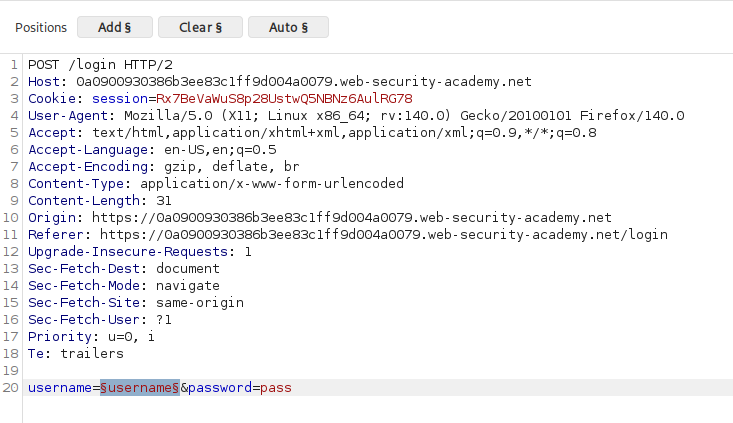Click the text/html Accept value

point(344,133)
